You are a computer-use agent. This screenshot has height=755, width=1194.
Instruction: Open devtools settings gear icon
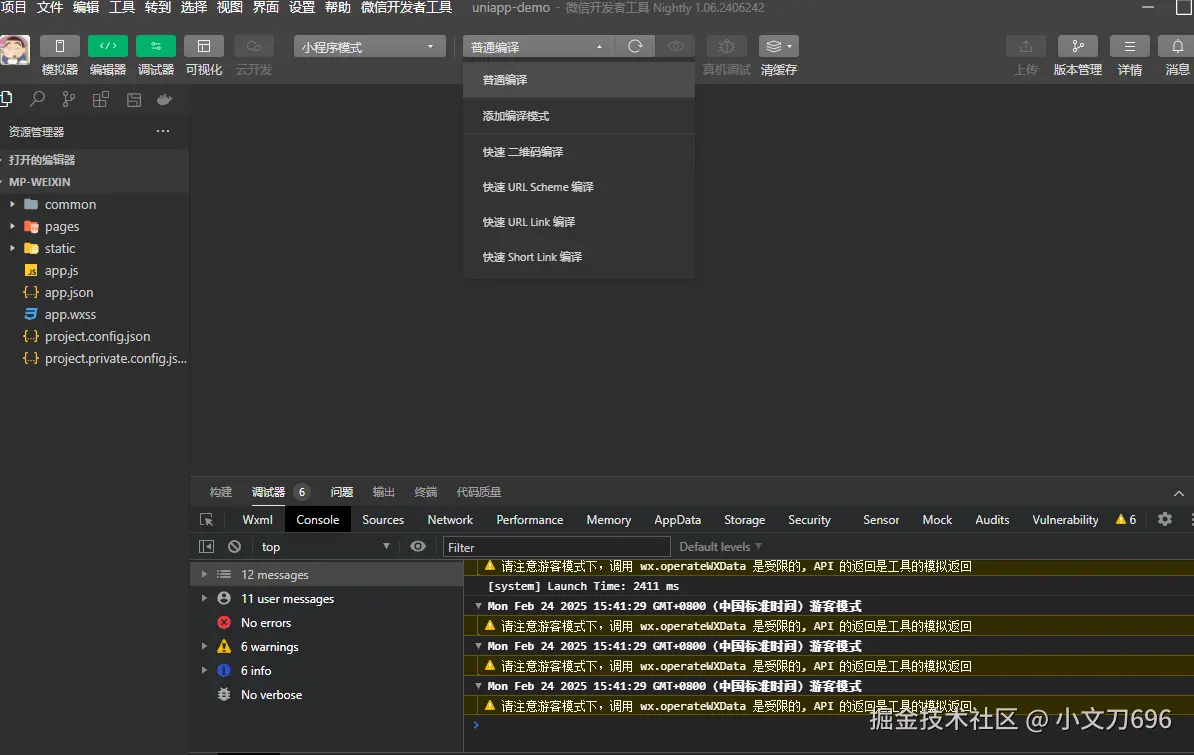tap(1165, 520)
